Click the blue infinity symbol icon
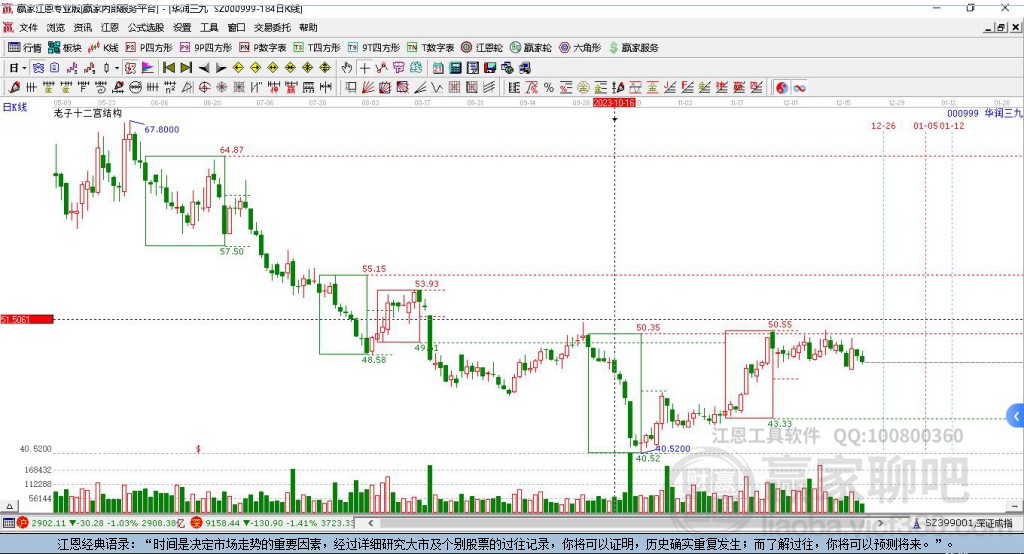 tap(800, 88)
